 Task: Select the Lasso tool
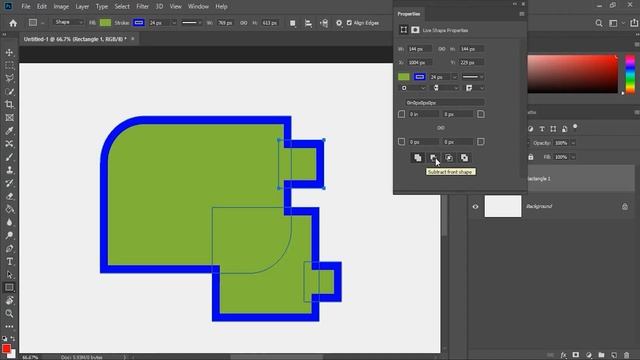coord(9,78)
